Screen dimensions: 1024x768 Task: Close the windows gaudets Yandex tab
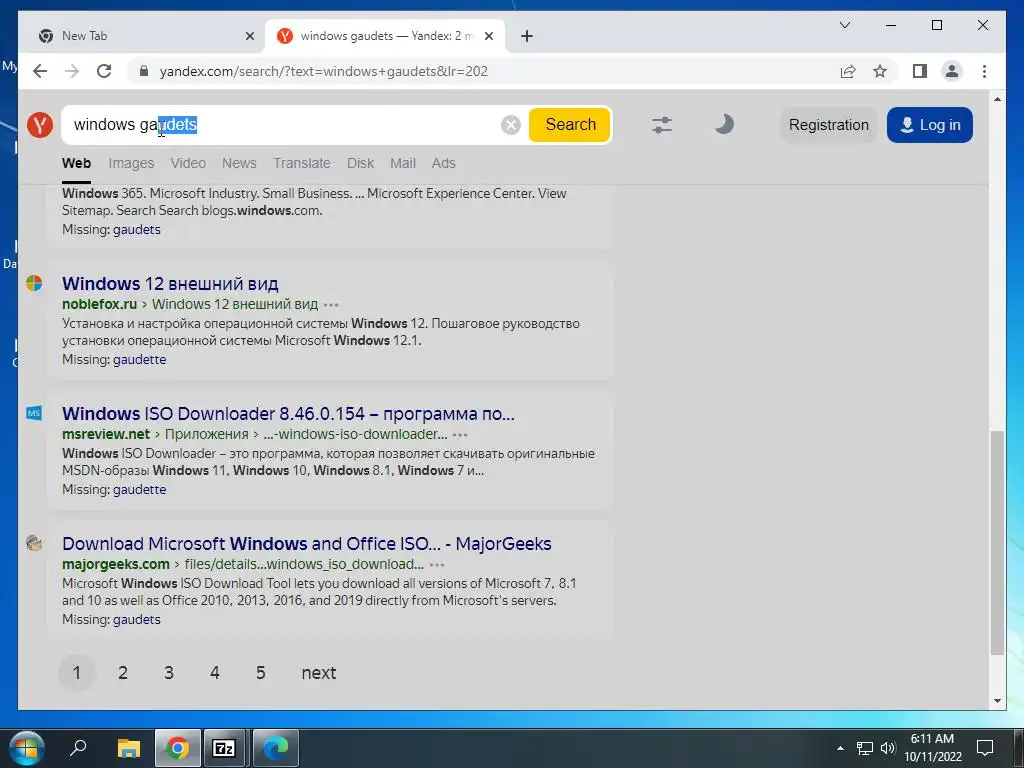pyautogui.click(x=488, y=36)
